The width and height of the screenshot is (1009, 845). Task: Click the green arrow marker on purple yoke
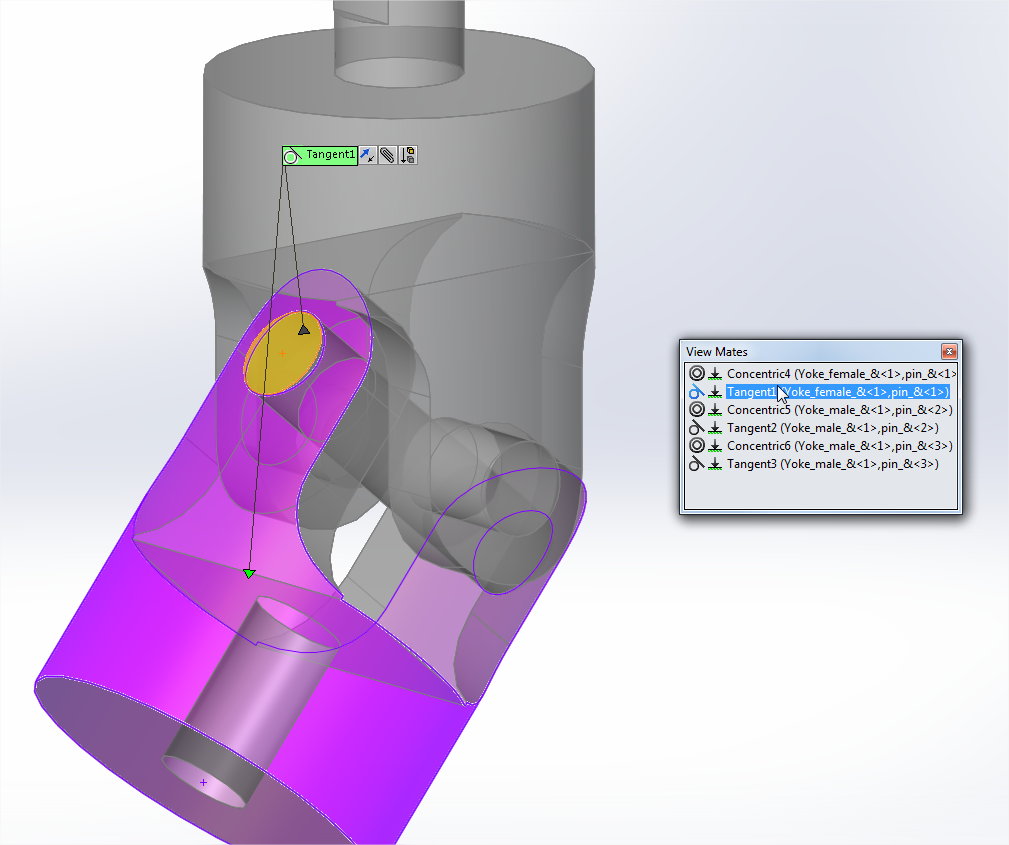click(x=249, y=573)
